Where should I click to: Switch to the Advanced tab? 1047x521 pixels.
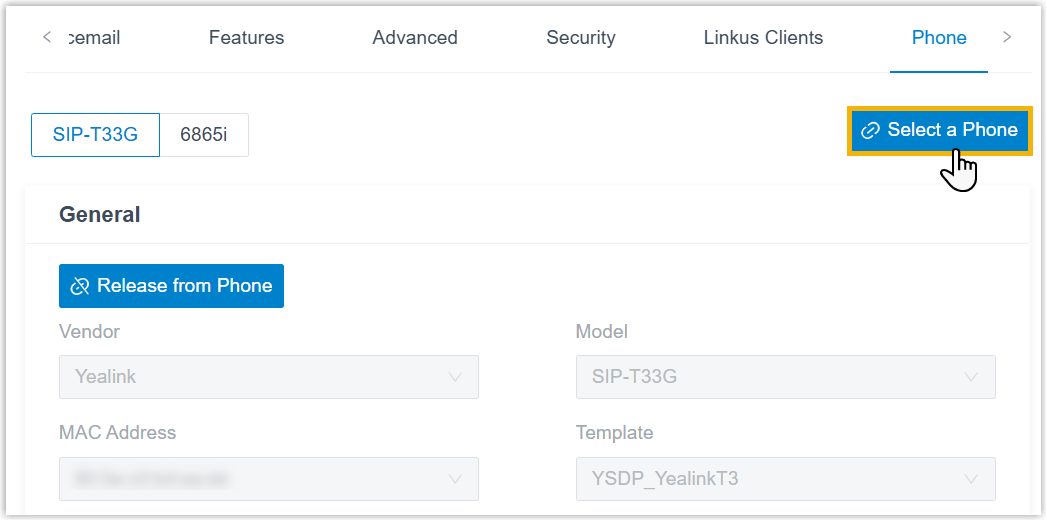(x=415, y=37)
